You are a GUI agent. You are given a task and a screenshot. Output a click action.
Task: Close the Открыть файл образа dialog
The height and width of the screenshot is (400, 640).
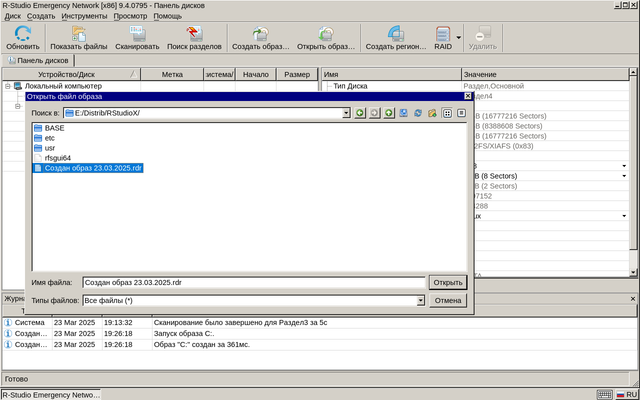[x=468, y=96]
